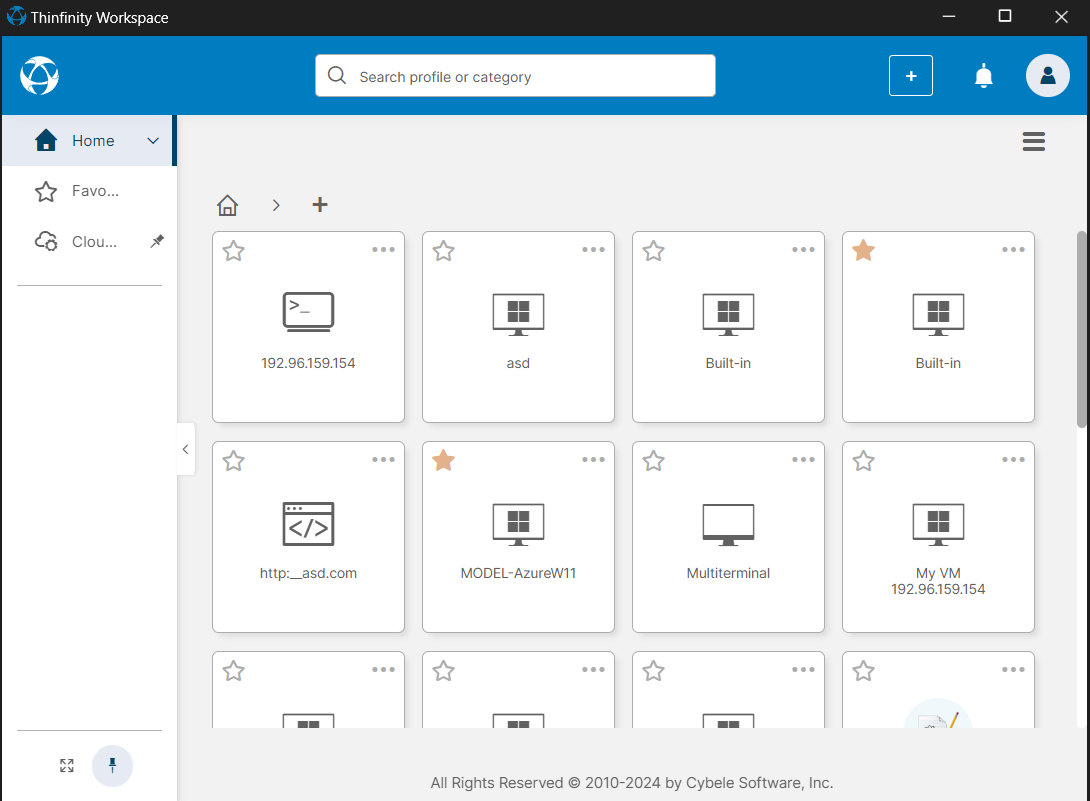Mark Multiterminal as a favorite
1090x801 pixels.
pyautogui.click(x=653, y=461)
